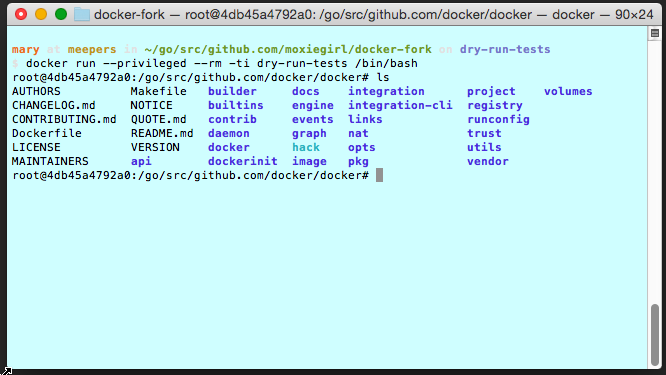666x375 pixels.
Task: Click the integration-cli directory name
Action: (400, 105)
